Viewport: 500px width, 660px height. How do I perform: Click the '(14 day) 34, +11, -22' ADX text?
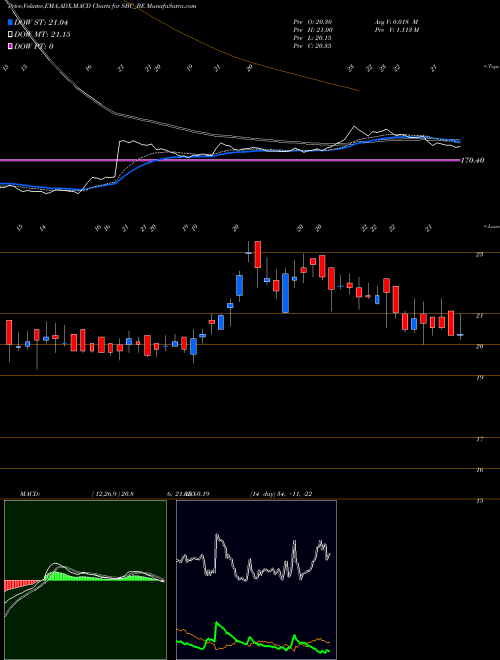pos(281,494)
